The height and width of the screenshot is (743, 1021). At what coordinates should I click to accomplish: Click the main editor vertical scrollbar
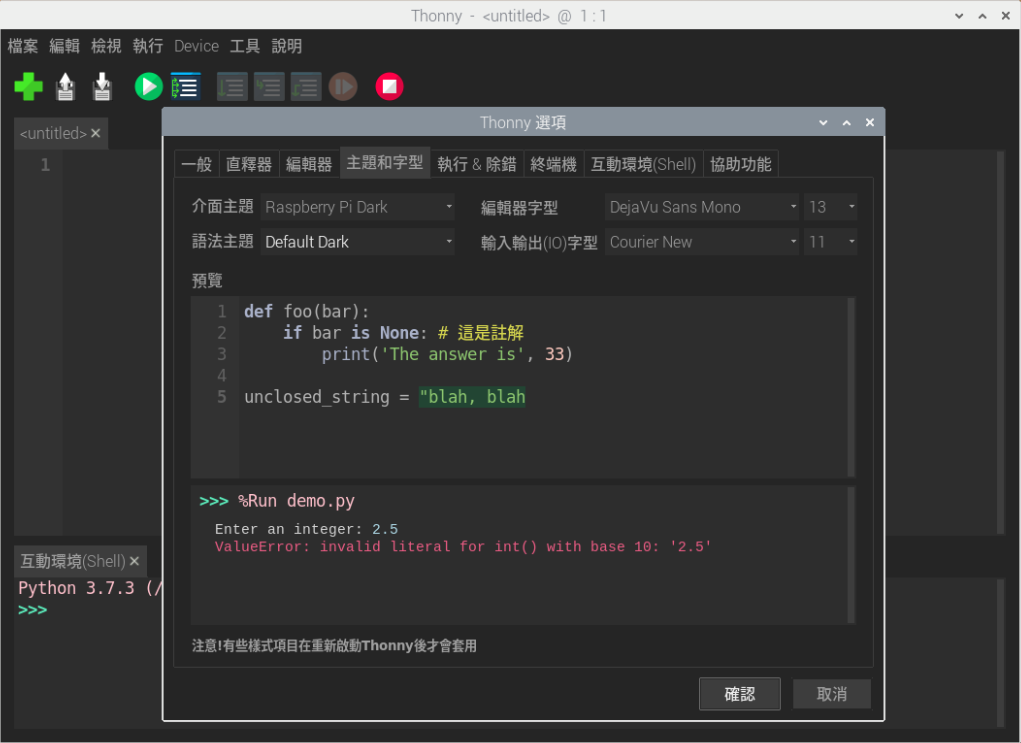tap(1001, 343)
